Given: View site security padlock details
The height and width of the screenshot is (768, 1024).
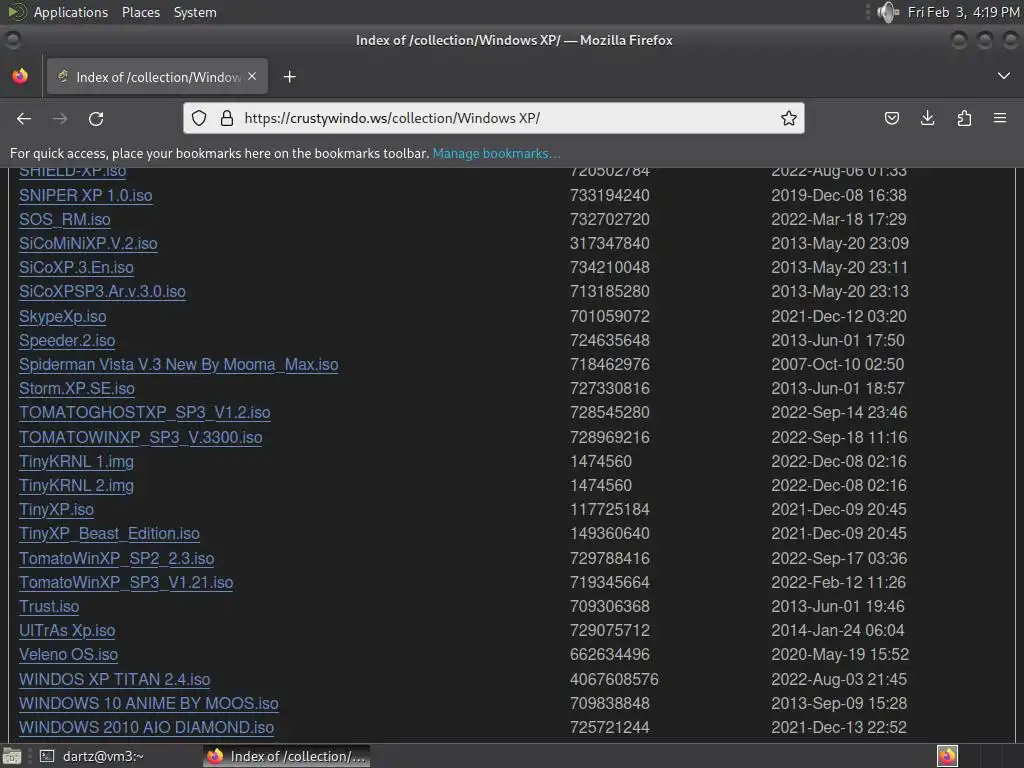Looking at the screenshot, I should click(227, 118).
